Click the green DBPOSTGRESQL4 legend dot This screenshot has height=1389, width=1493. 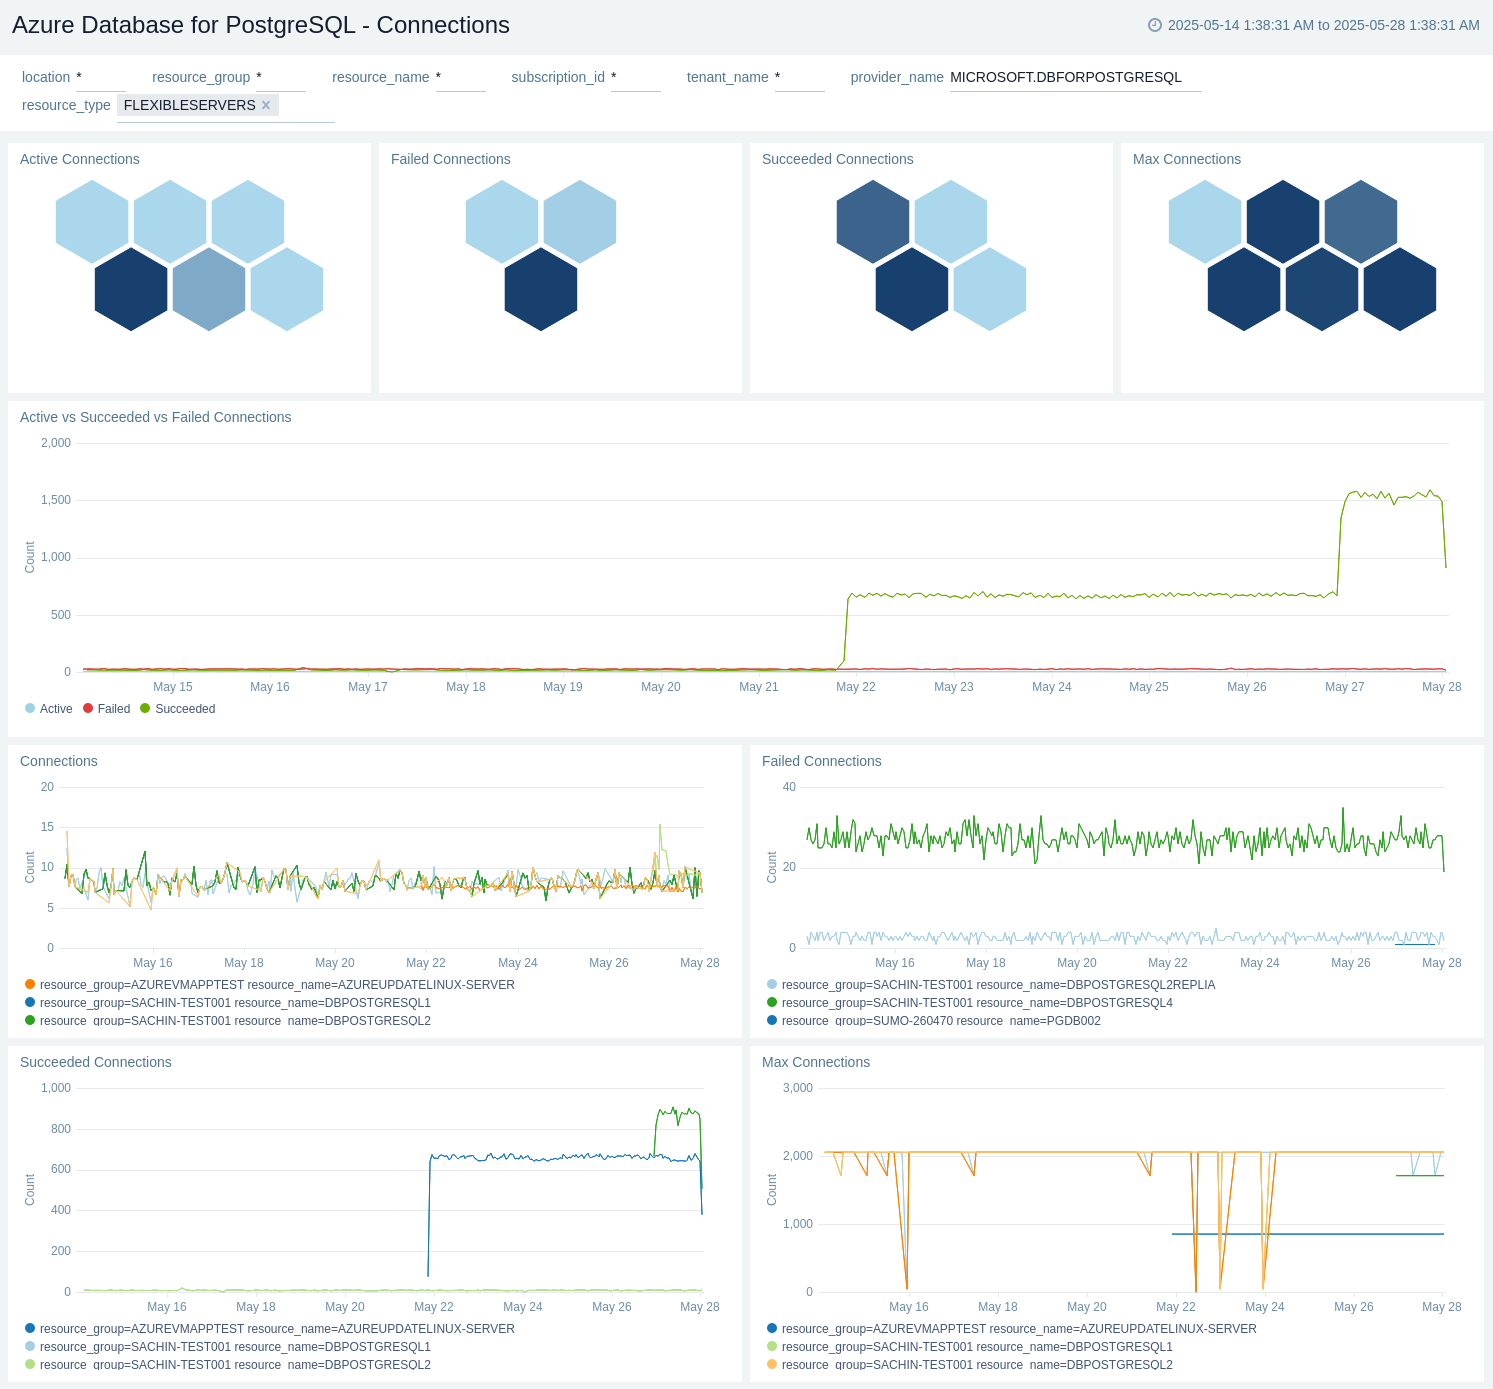click(772, 1003)
